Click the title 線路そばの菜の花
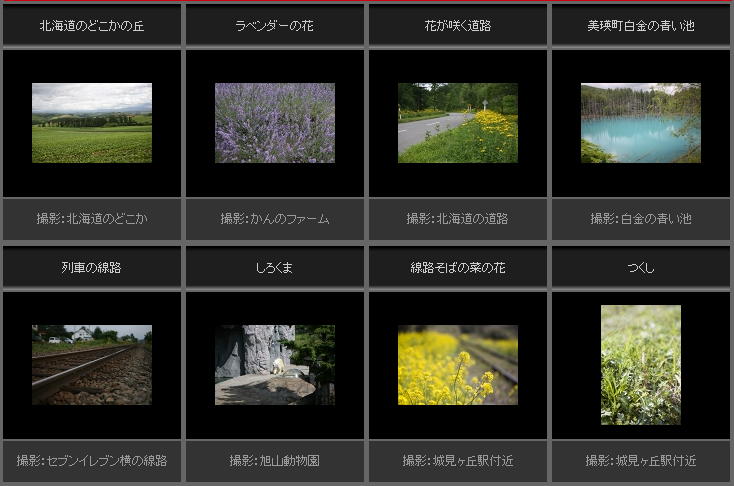The image size is (734, 486). coord(458,267)
